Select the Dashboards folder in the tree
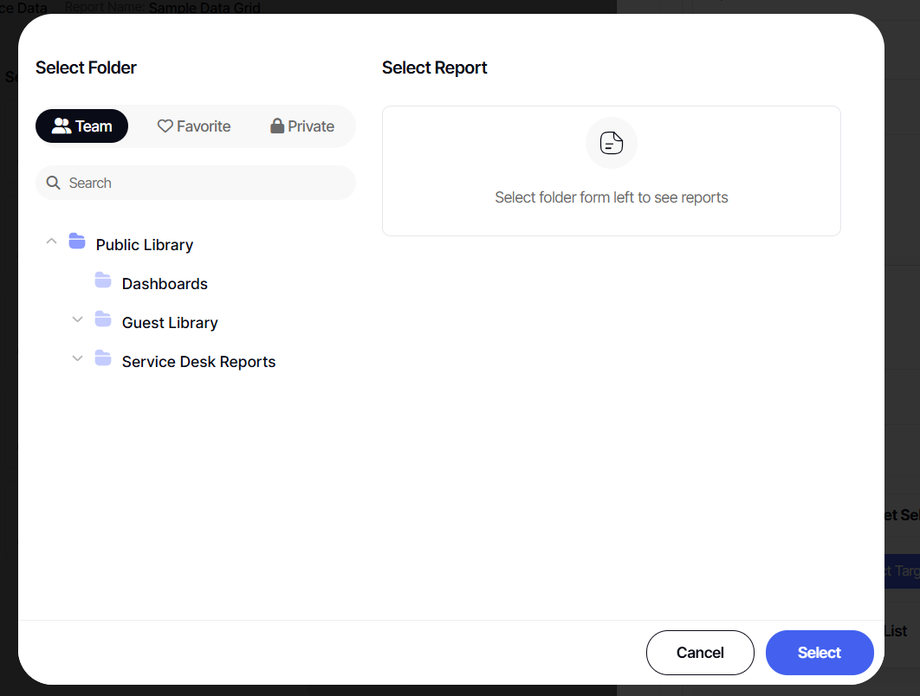The width and height of the screenshot is (920, 696). 164,283
